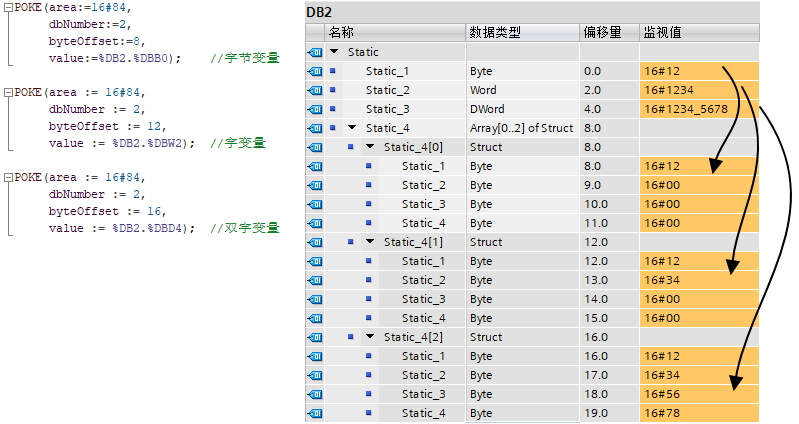The width and height of the screenshot is (799, 424).
Task: Click the tag icon on the Static root row
Action: point(314,51)
